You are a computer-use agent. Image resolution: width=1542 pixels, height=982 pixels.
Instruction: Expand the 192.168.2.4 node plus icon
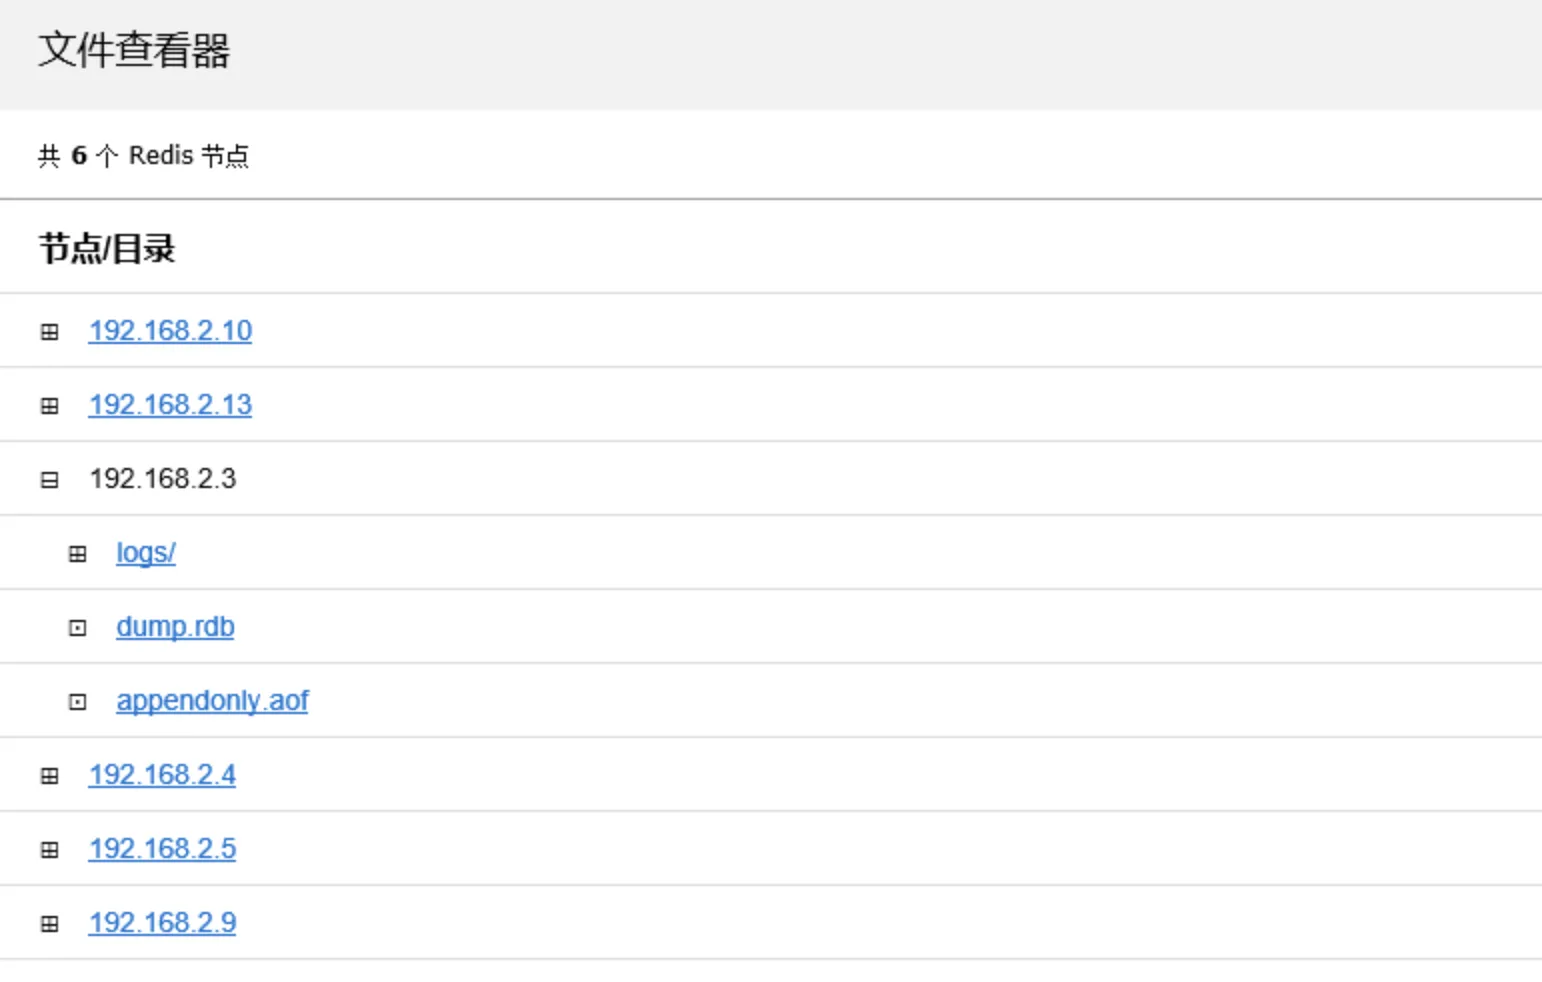[49, 776]
